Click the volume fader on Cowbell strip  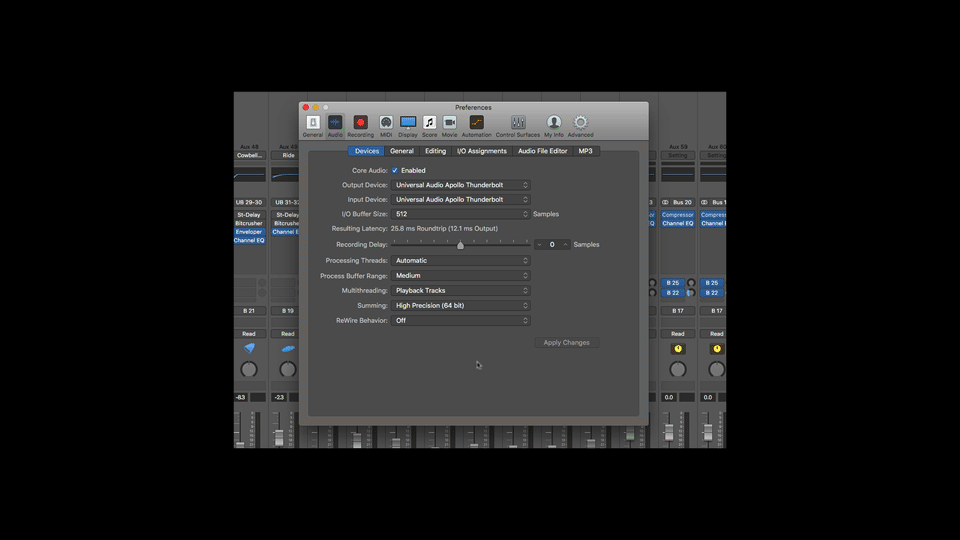point(240,443)
